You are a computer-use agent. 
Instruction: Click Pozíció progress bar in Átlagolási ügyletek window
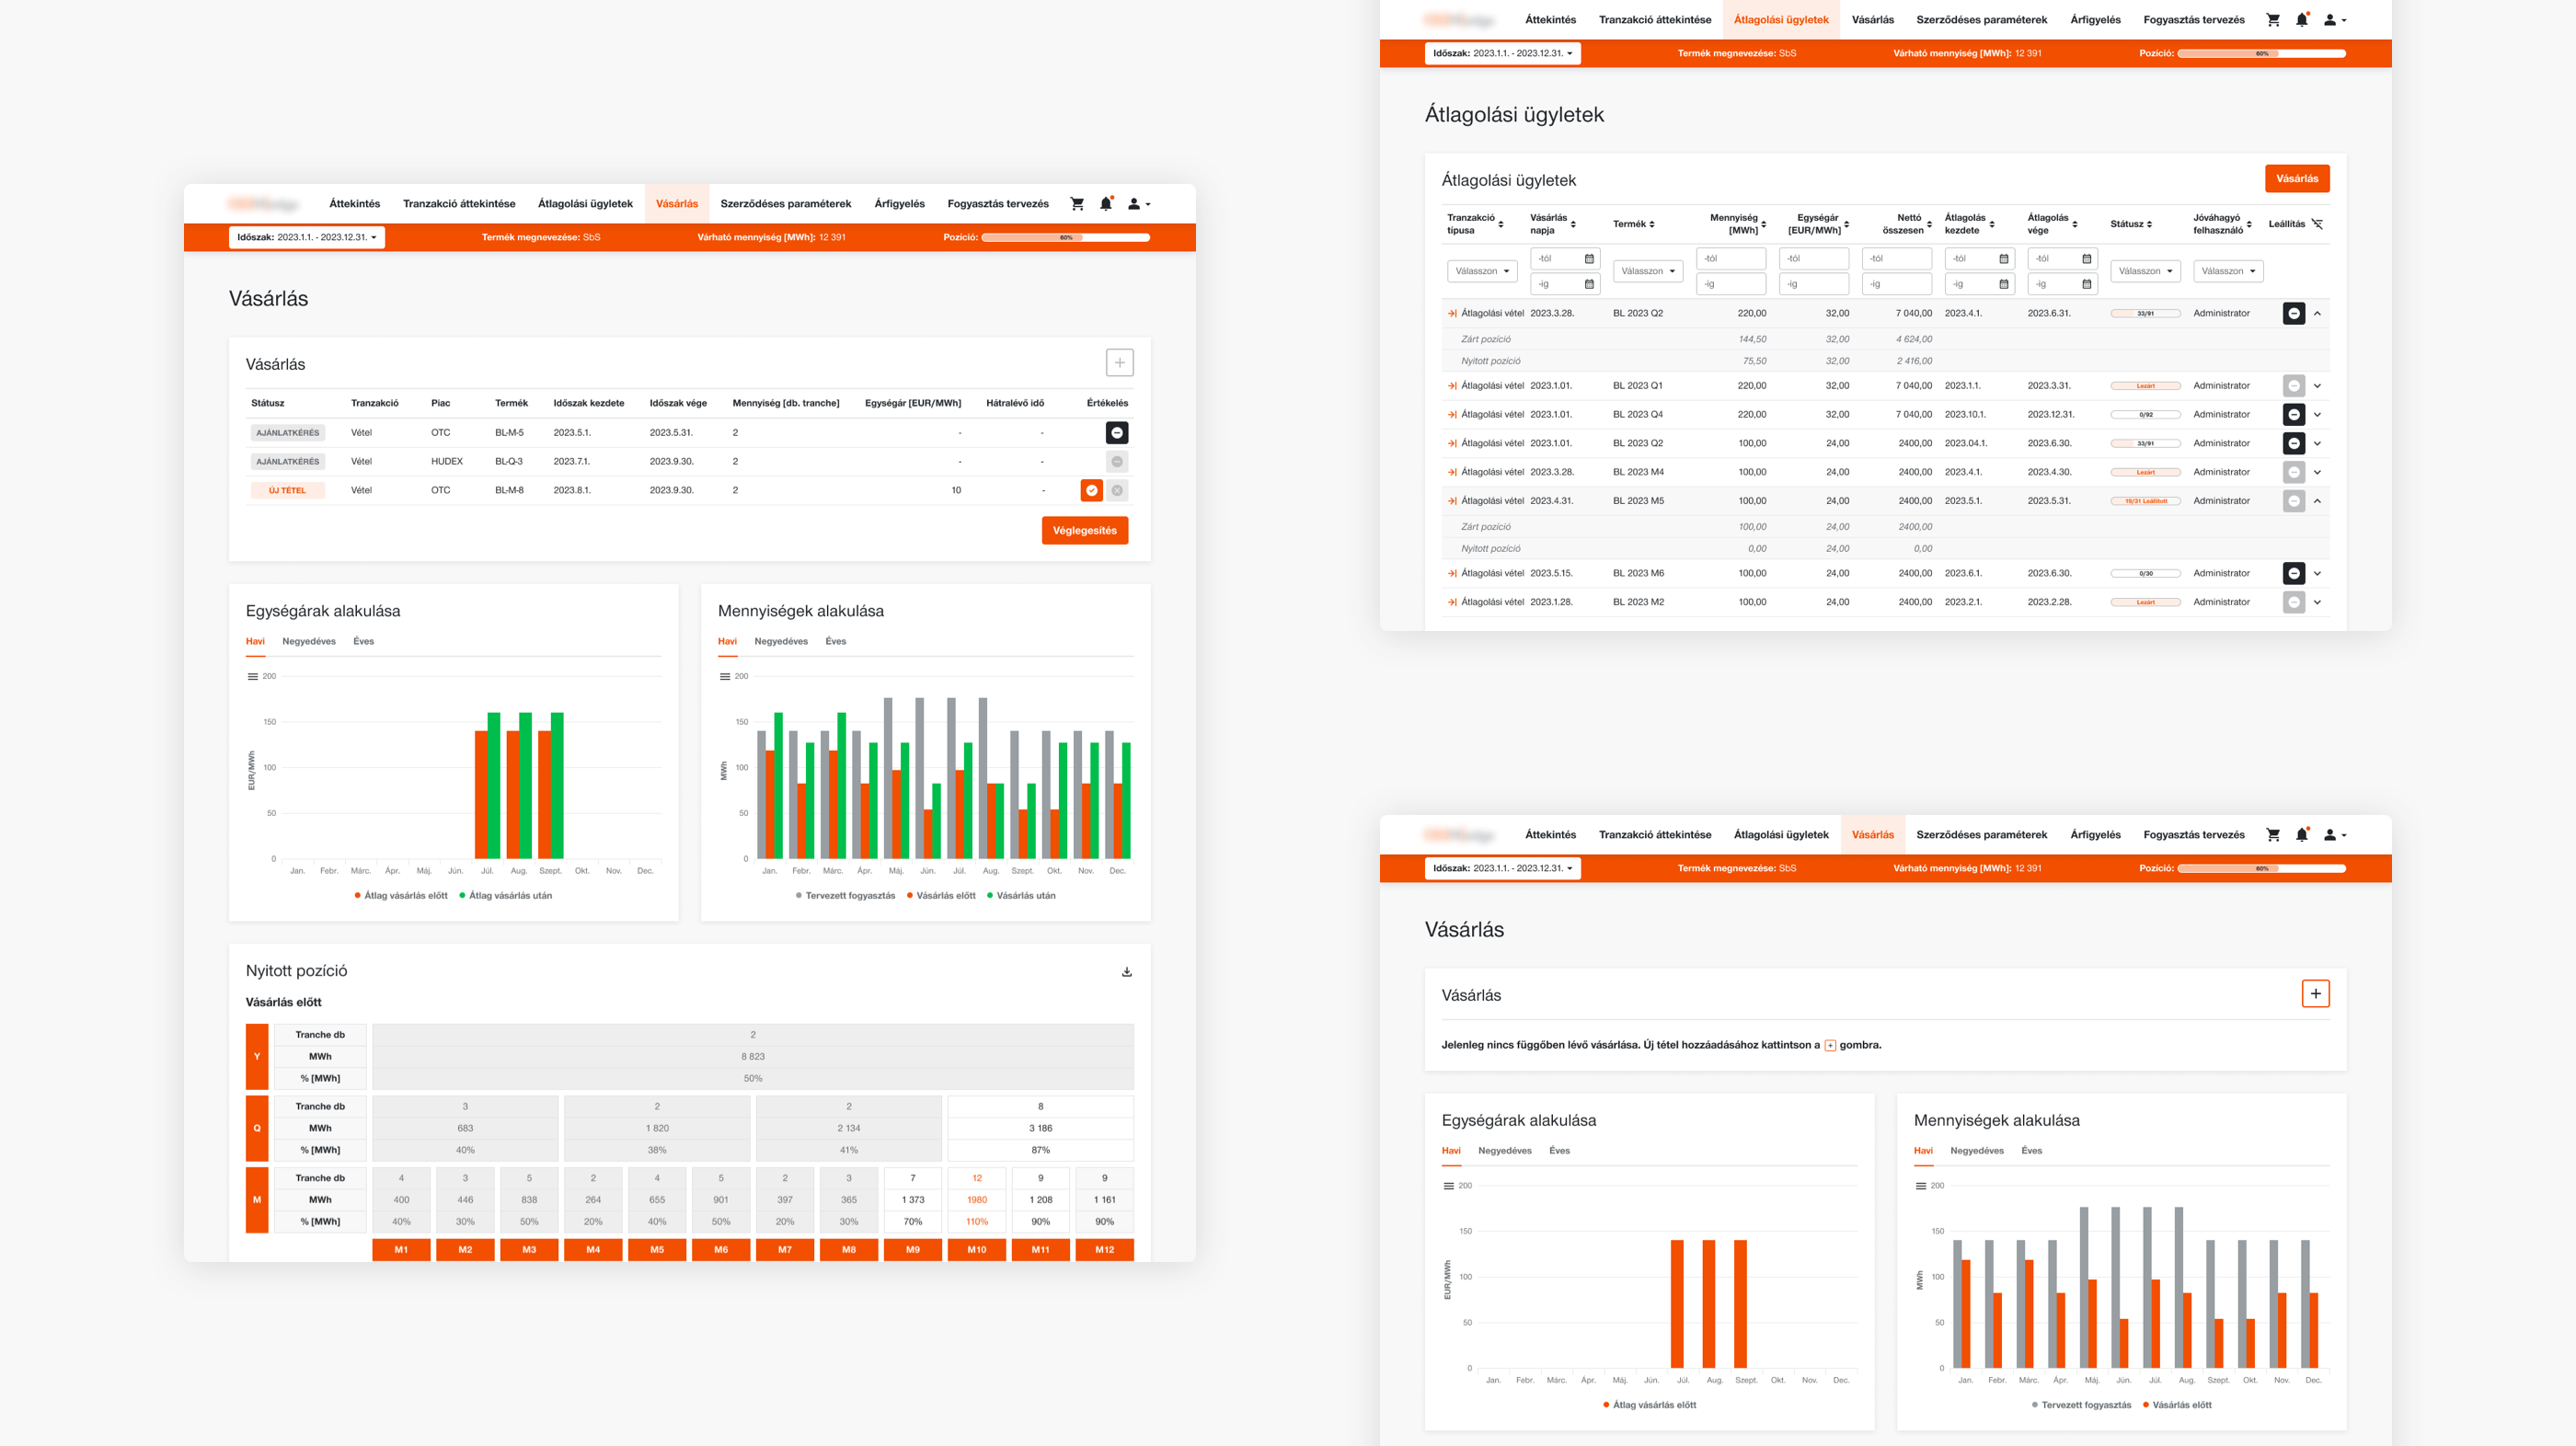click(2262, 54)
